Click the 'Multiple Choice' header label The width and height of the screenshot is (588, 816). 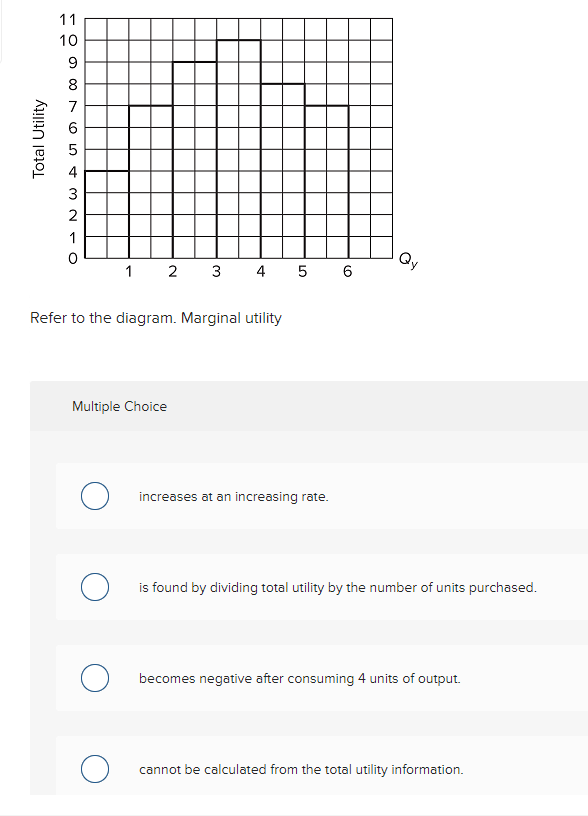[x=120, y=406]
